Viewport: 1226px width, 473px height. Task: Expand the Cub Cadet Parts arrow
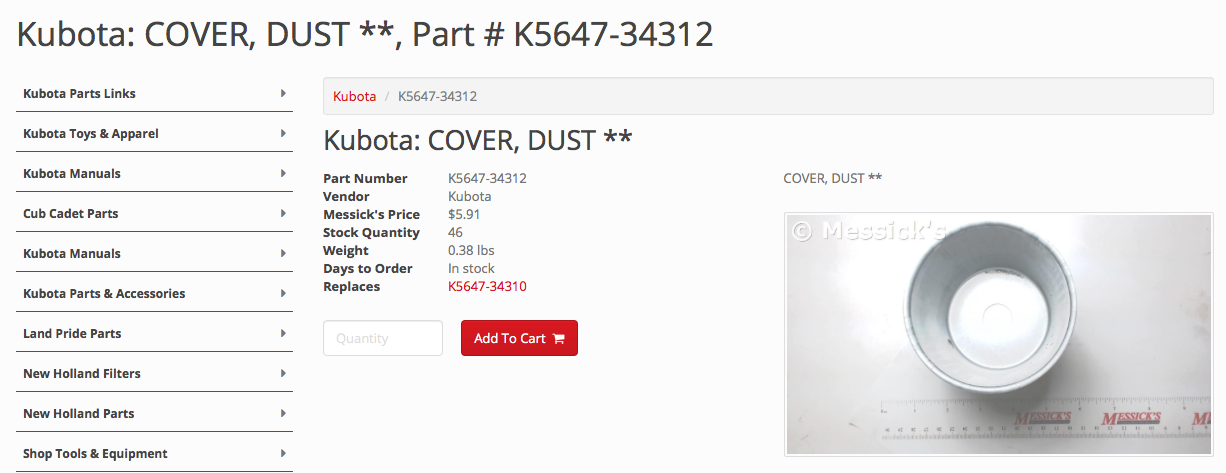[284, 213]
